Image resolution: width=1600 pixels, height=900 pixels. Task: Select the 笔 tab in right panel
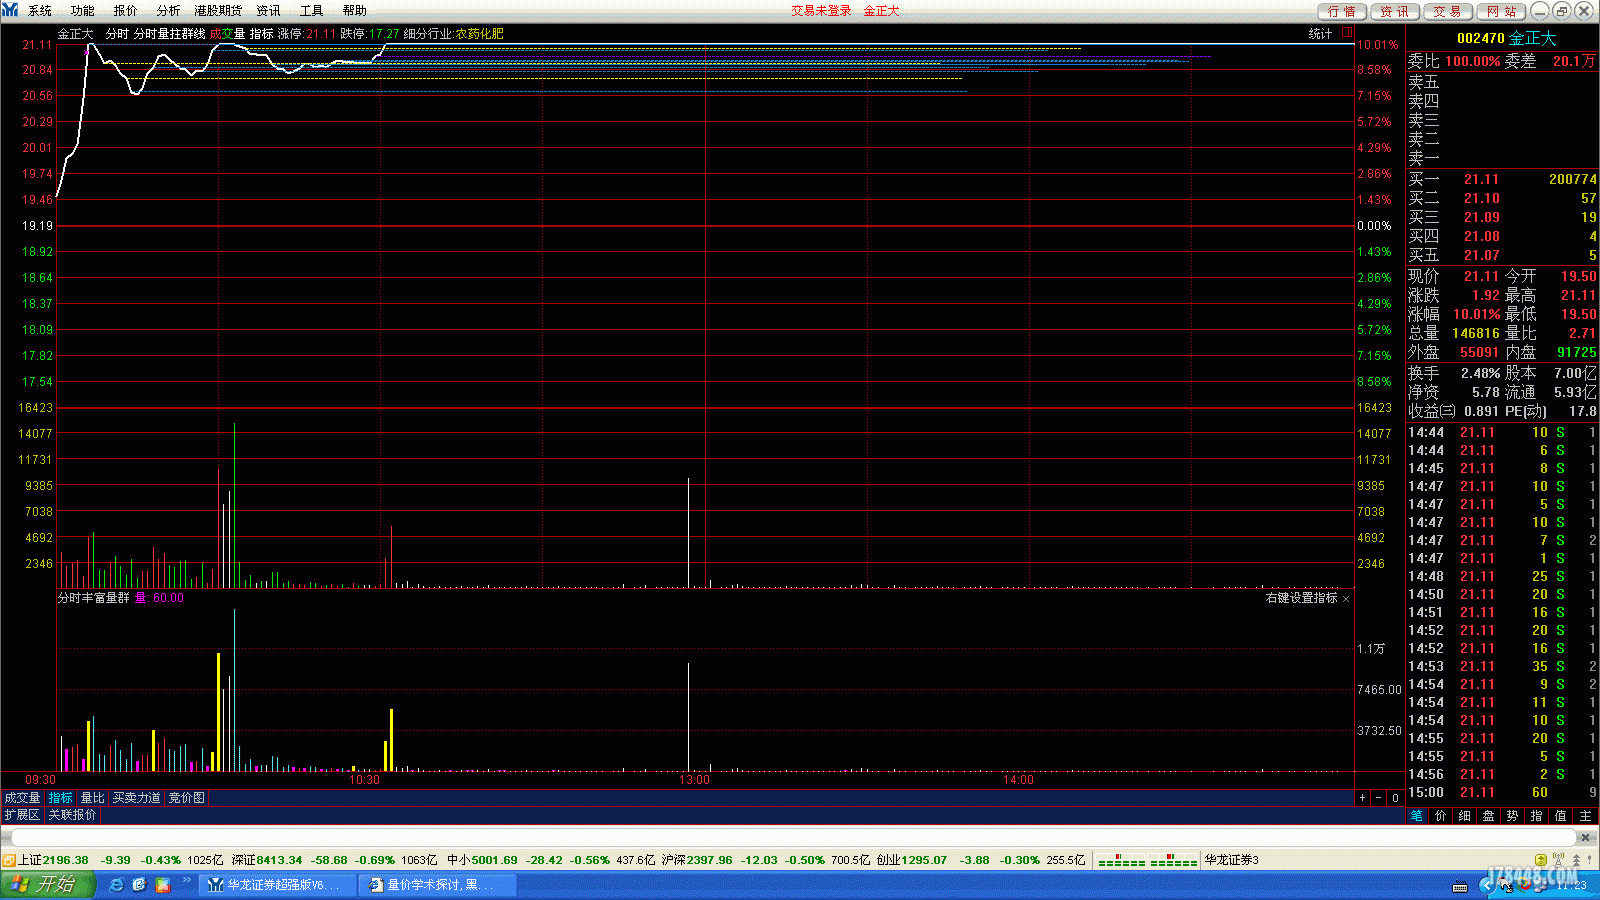tap(1417, 816)
